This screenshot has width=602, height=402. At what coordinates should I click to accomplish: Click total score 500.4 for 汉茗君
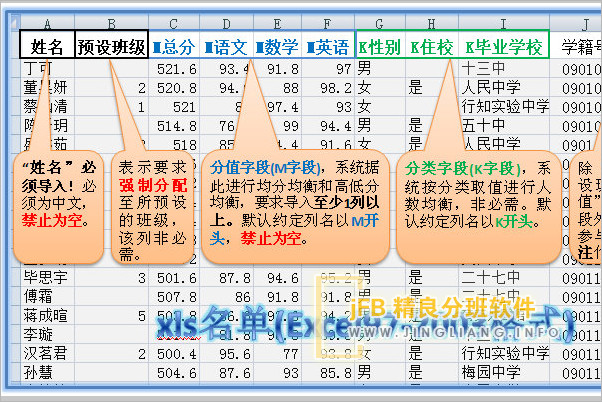point(174,353)
